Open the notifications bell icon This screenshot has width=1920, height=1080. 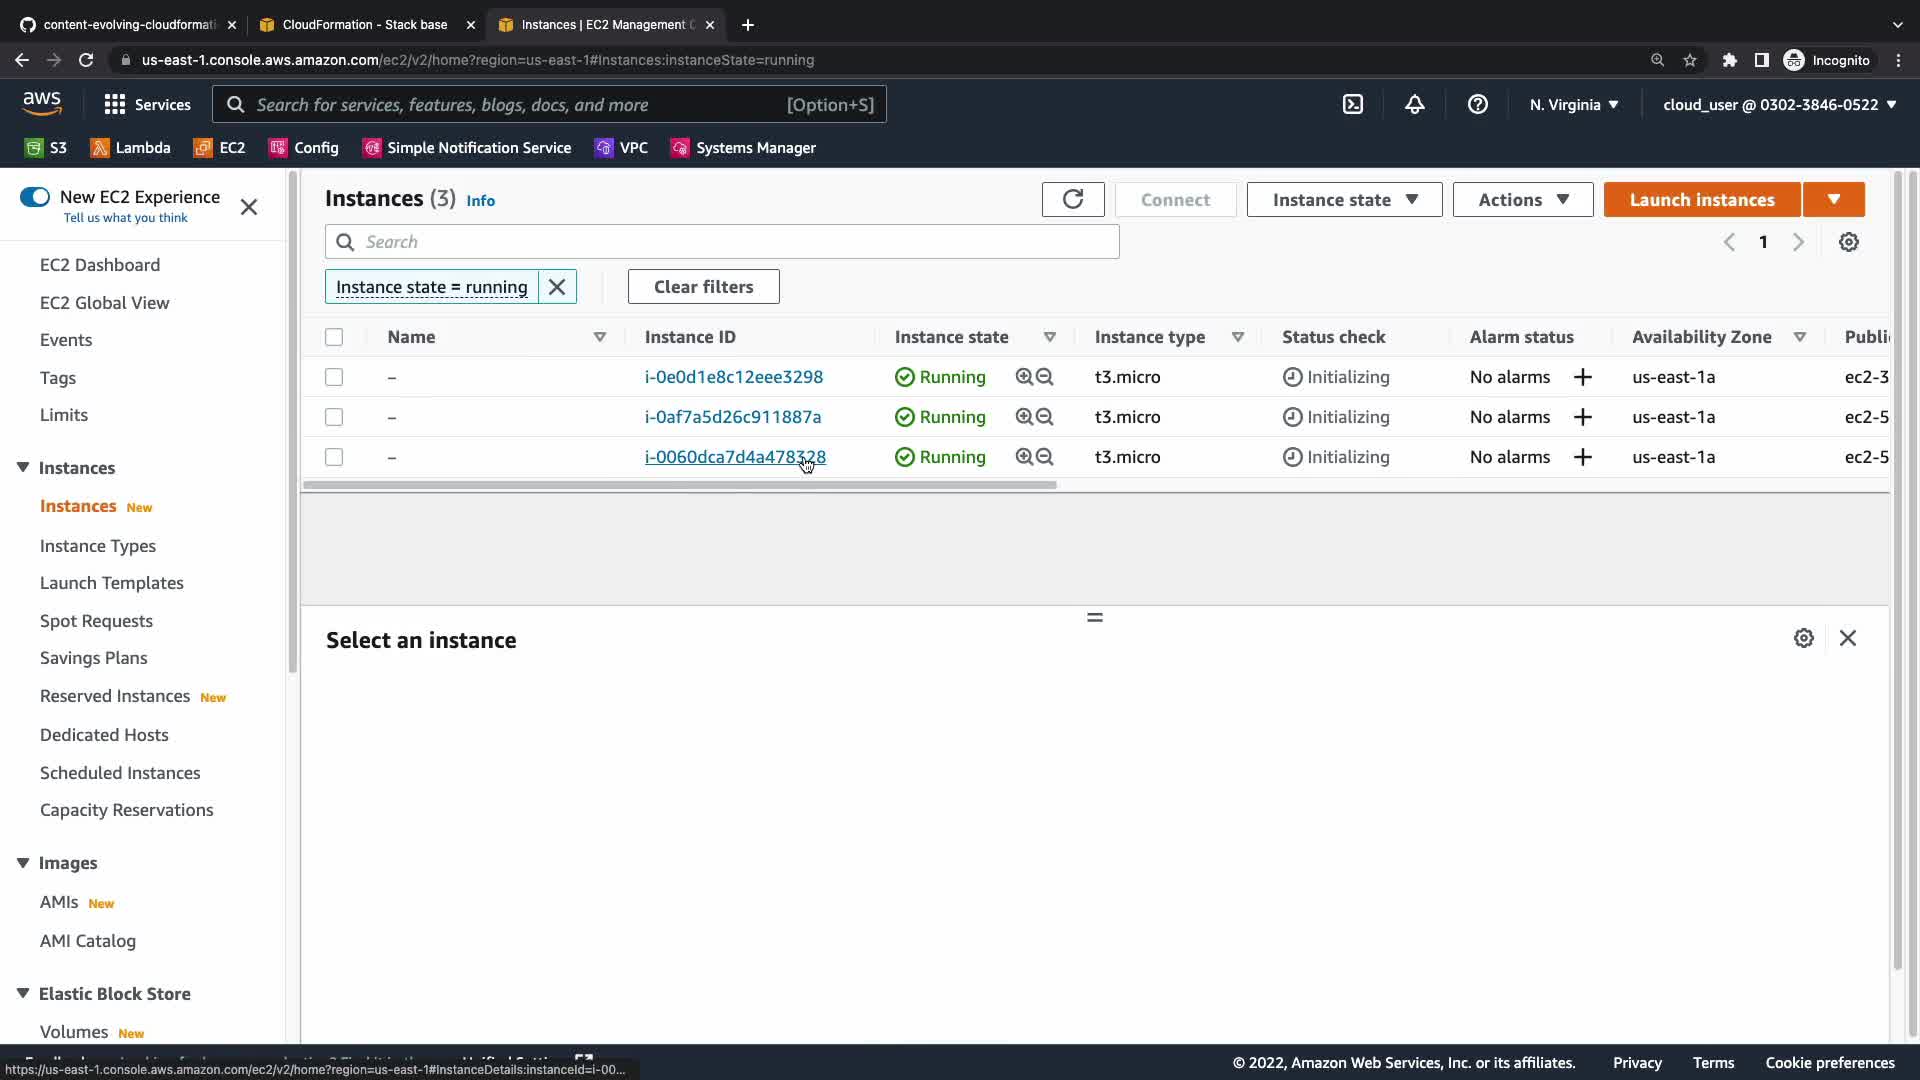click(x=1414, y=104)
